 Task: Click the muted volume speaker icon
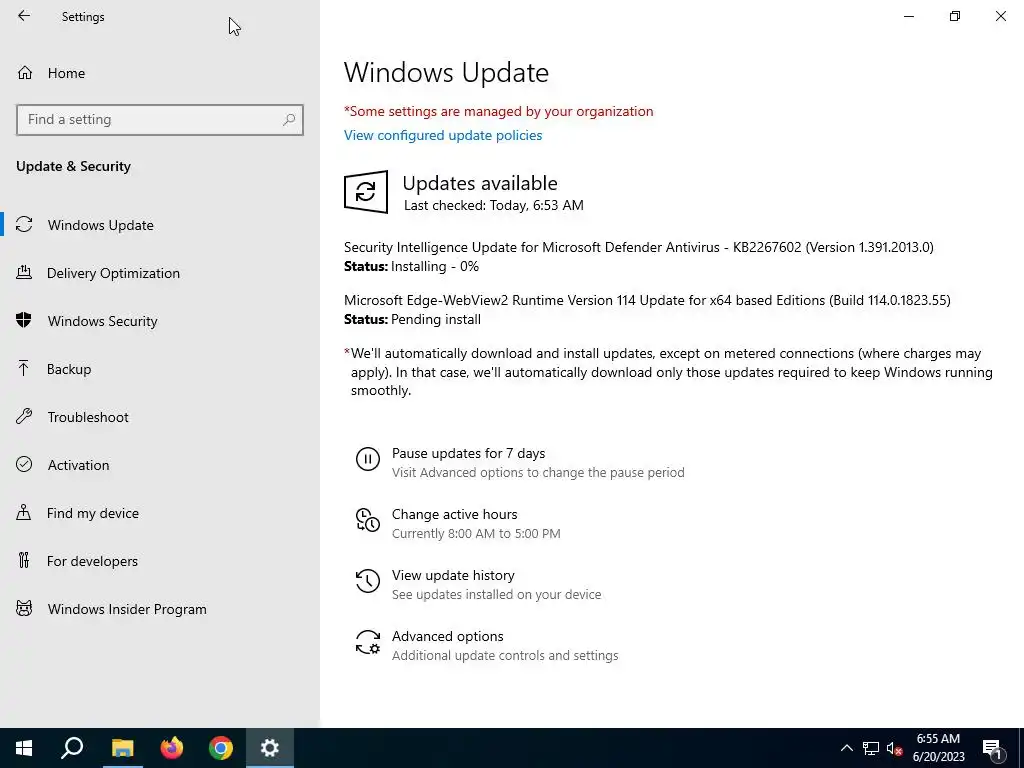coord(895,748)
